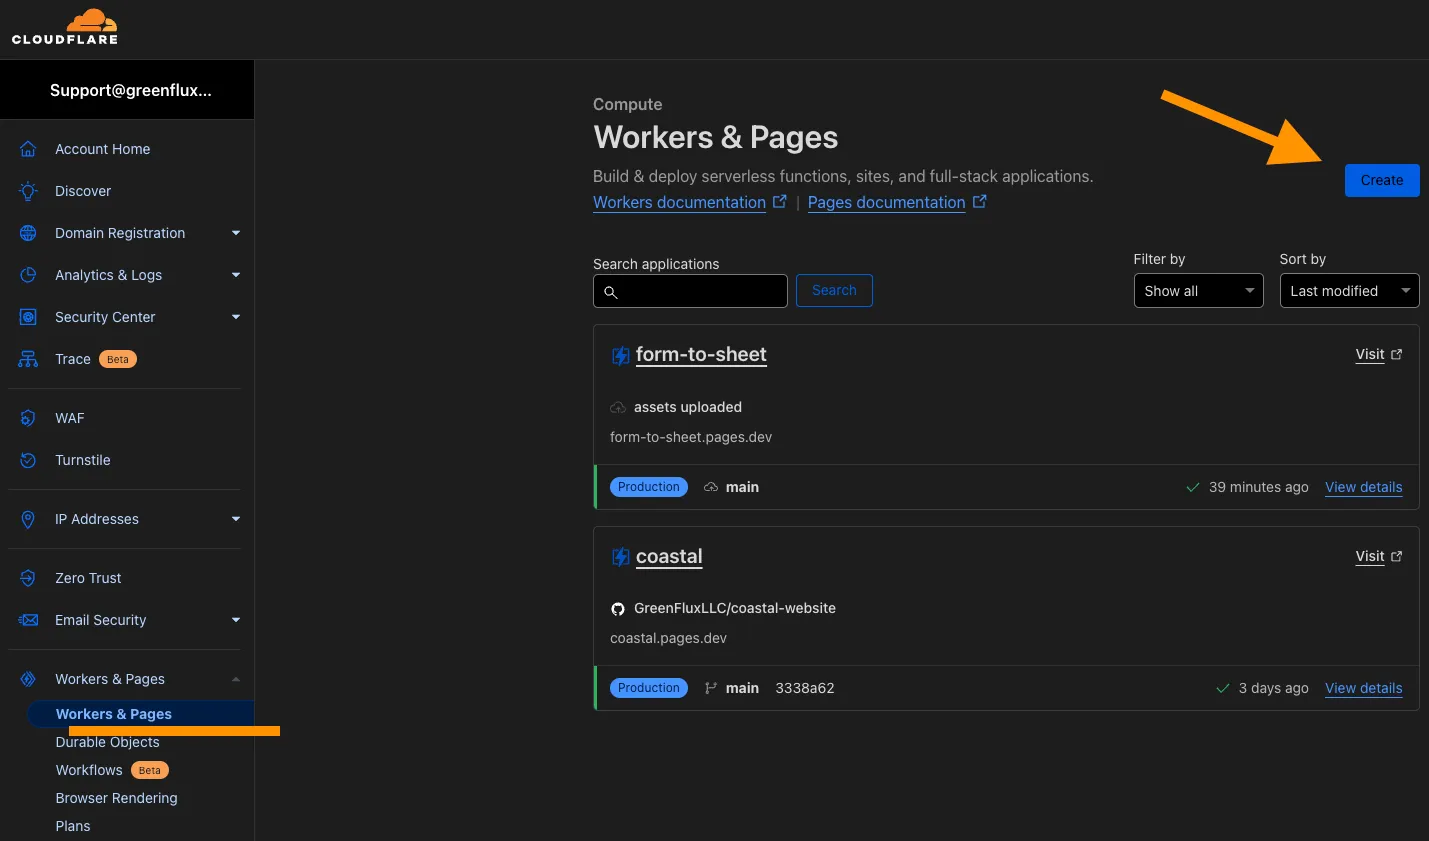Expand the Domain Registration submenu arrow
This screenshot has height=841, width=1429.
coord(236,233)
